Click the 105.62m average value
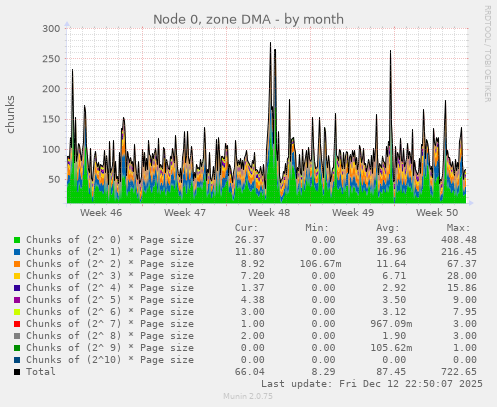Screen dimensions: 497x407 pyautogui.click(x=391, y=348)
